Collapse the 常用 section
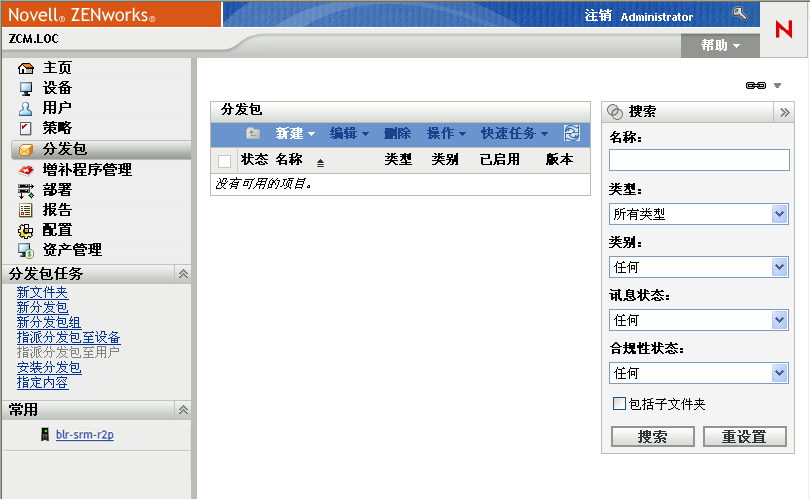The height and width of the screenshot is (499, 810). pyautogui.click(x=183, y=410)
